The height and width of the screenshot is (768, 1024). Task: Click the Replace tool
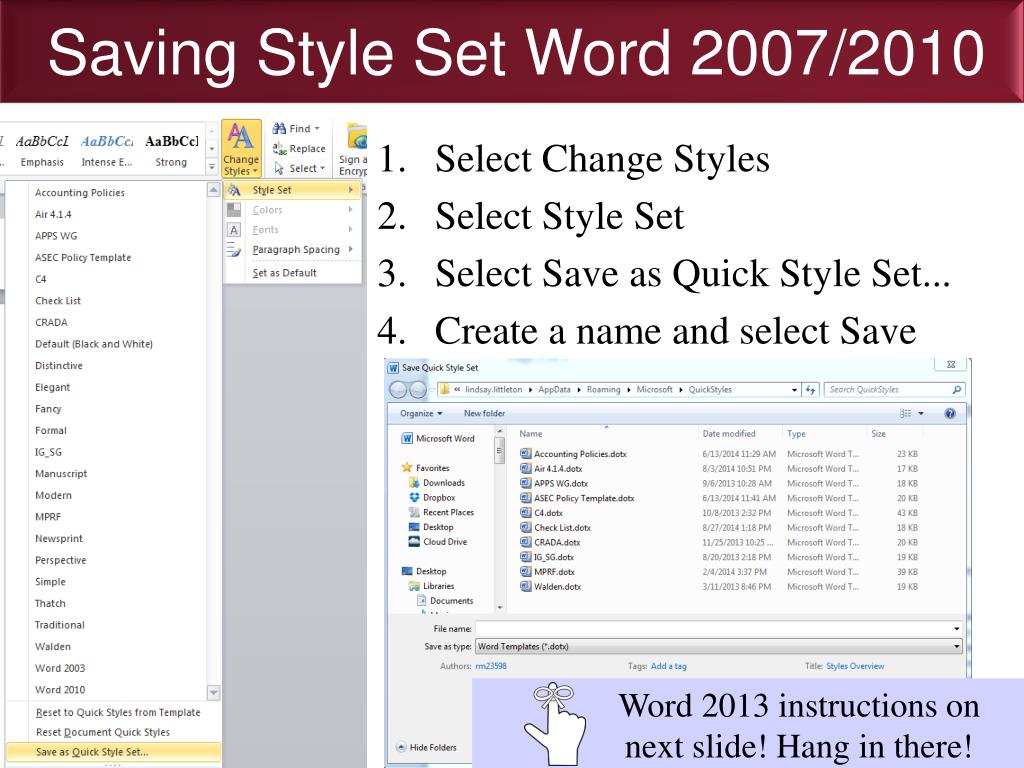(299, 149)
